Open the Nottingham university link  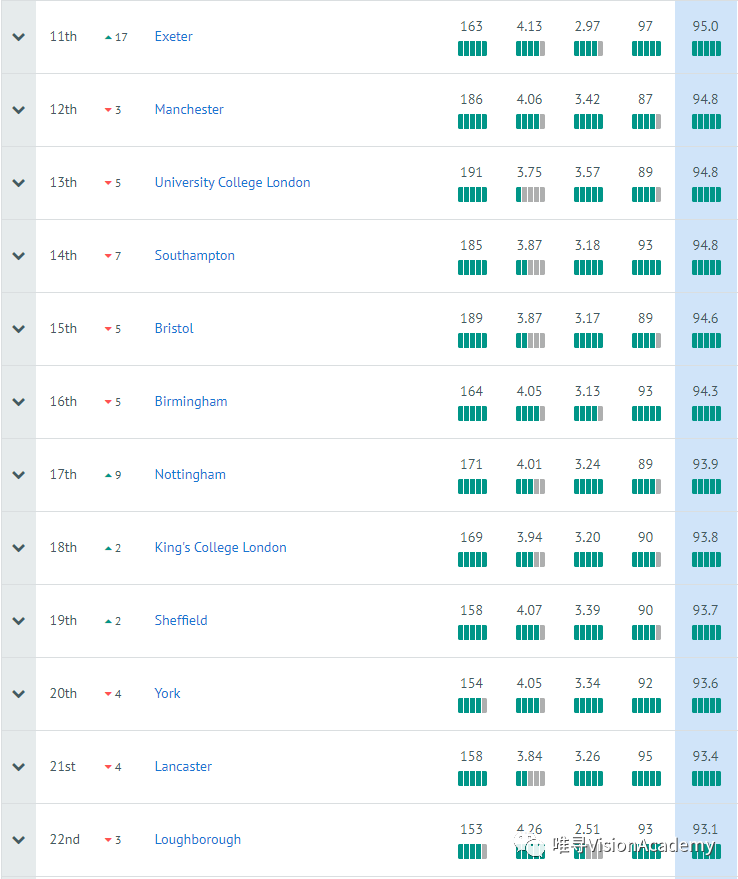pos(190,475)
